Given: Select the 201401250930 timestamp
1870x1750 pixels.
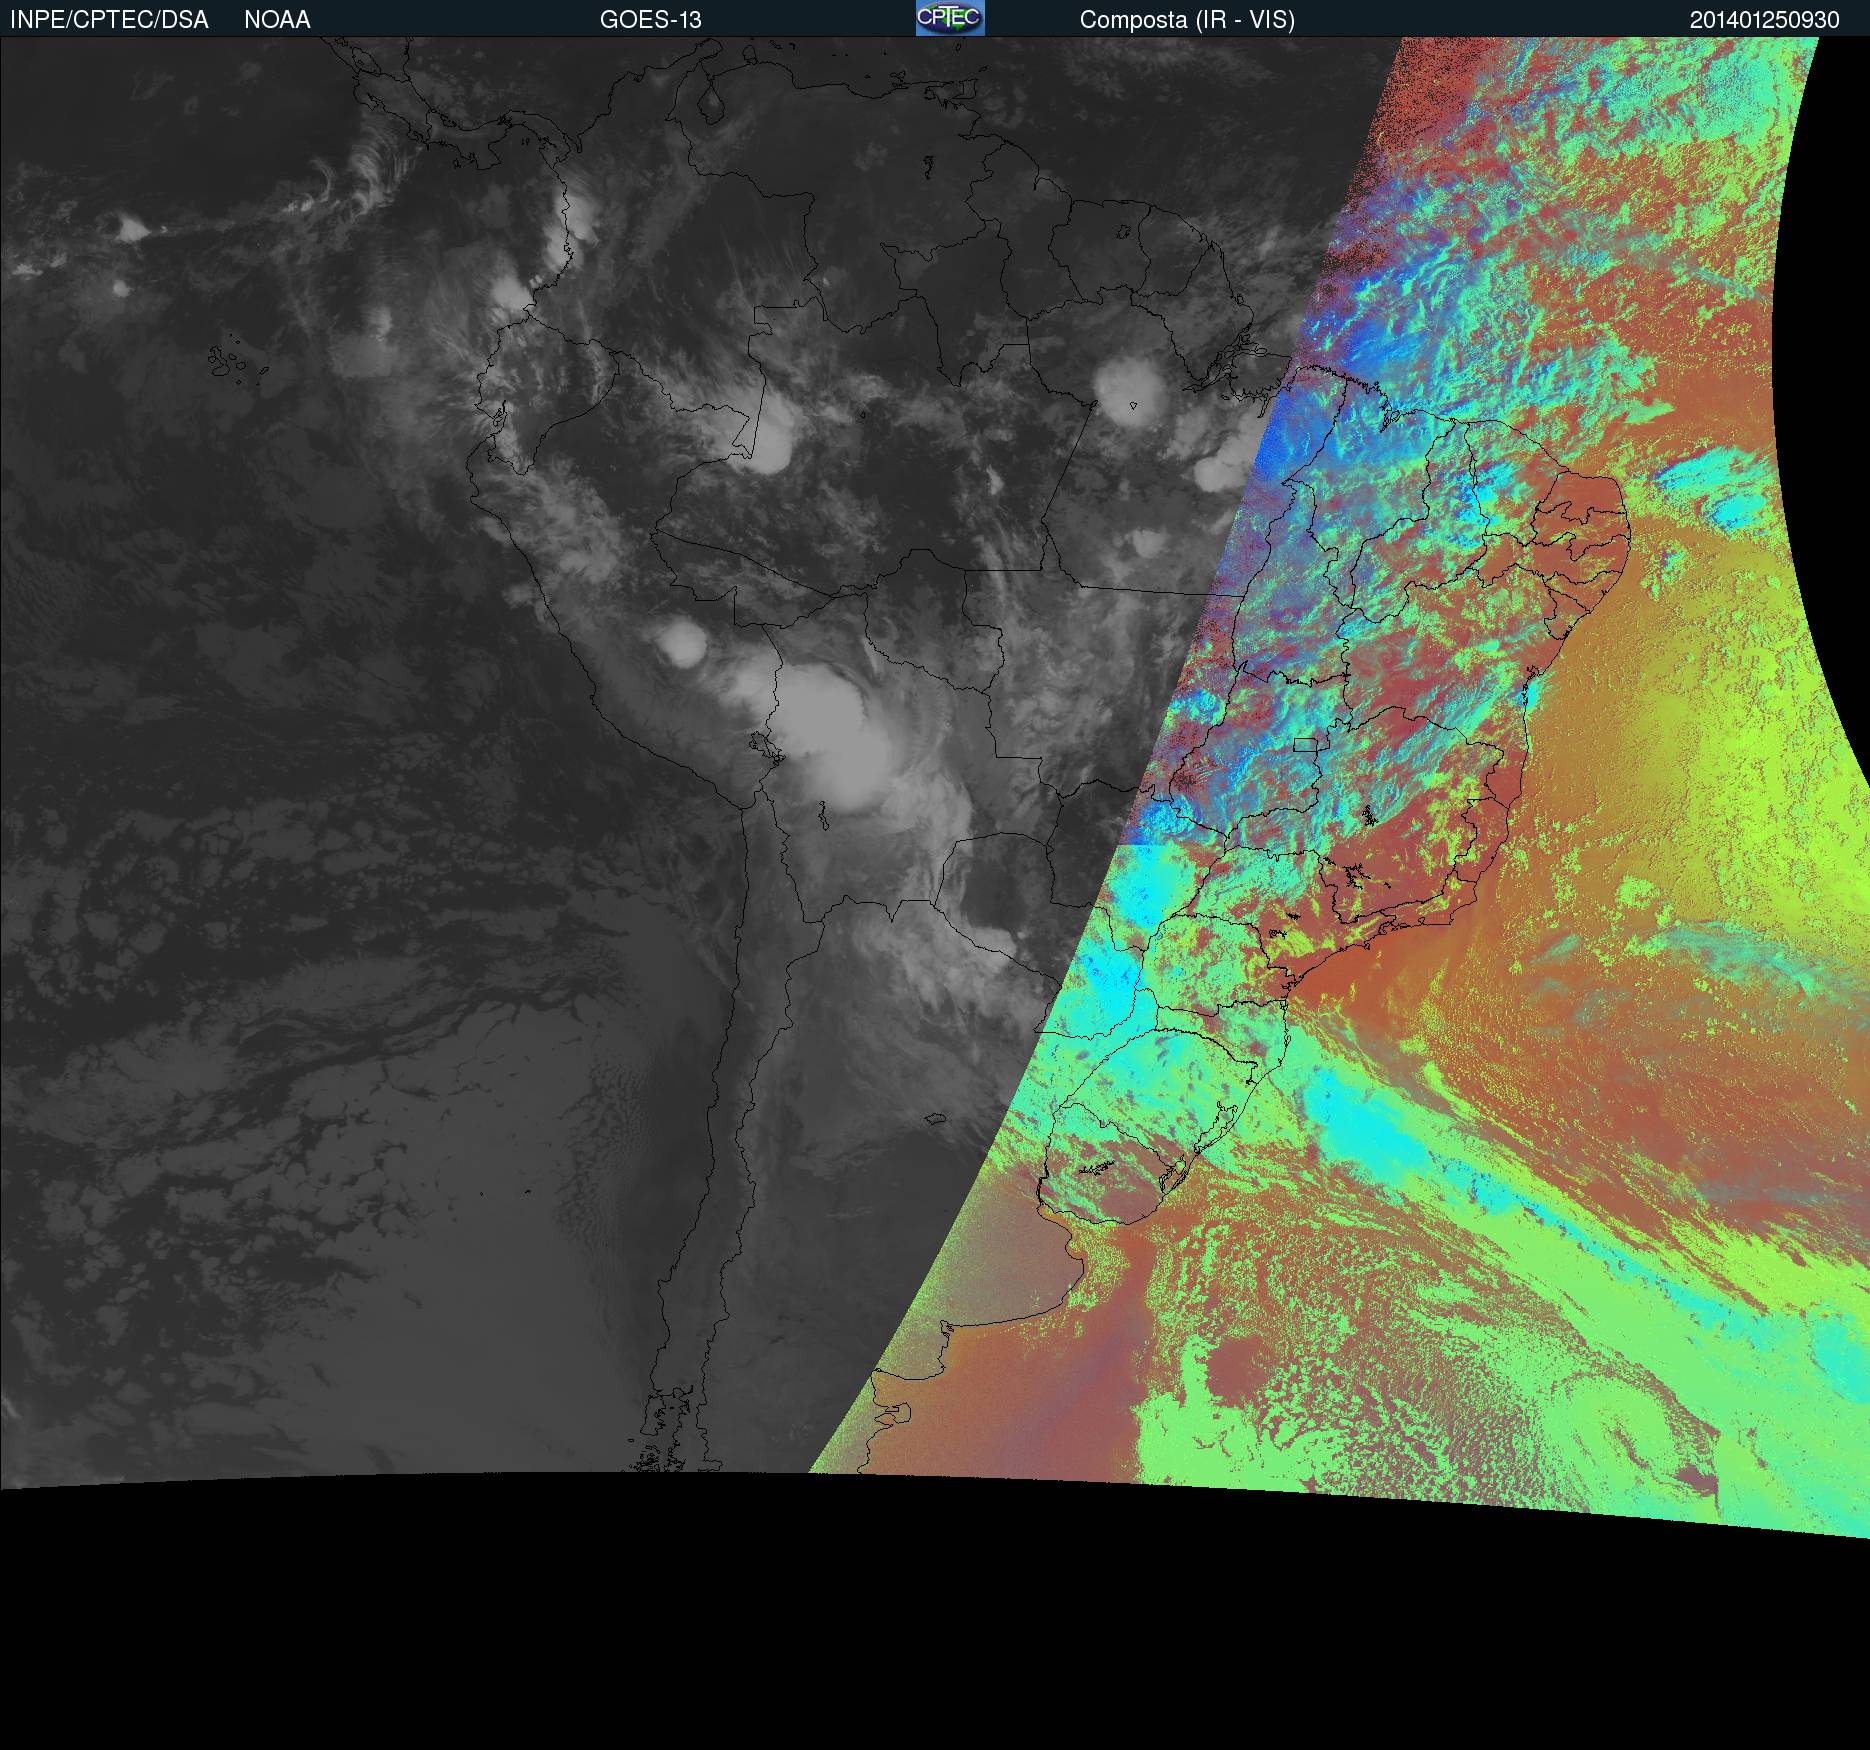Looking at the screenshot, I should click(x=1764, y=20).
